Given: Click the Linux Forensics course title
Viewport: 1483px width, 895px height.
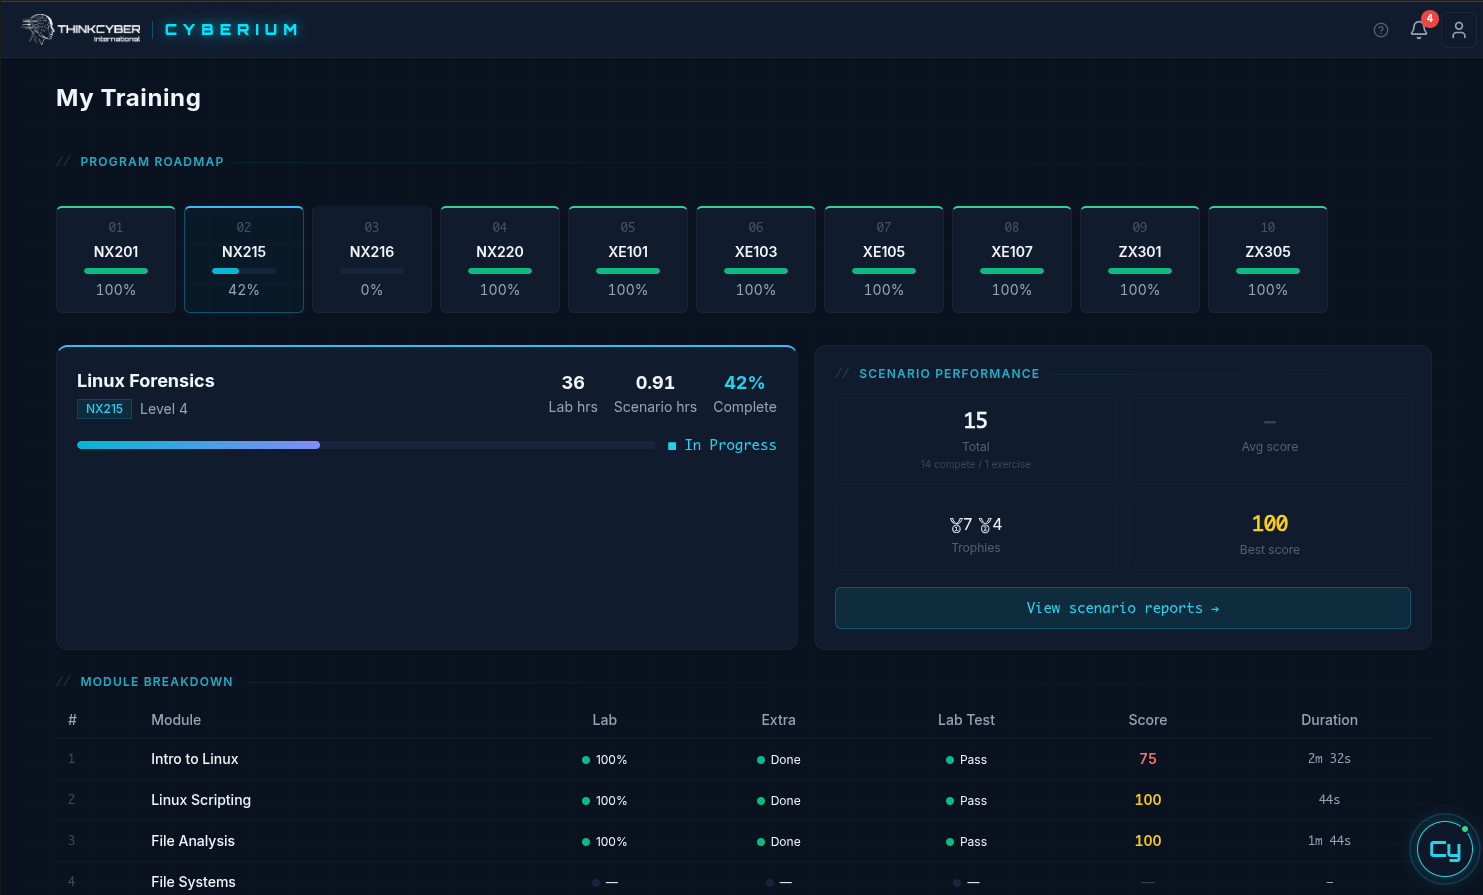Looking at the screenshot, I should 146,381.
